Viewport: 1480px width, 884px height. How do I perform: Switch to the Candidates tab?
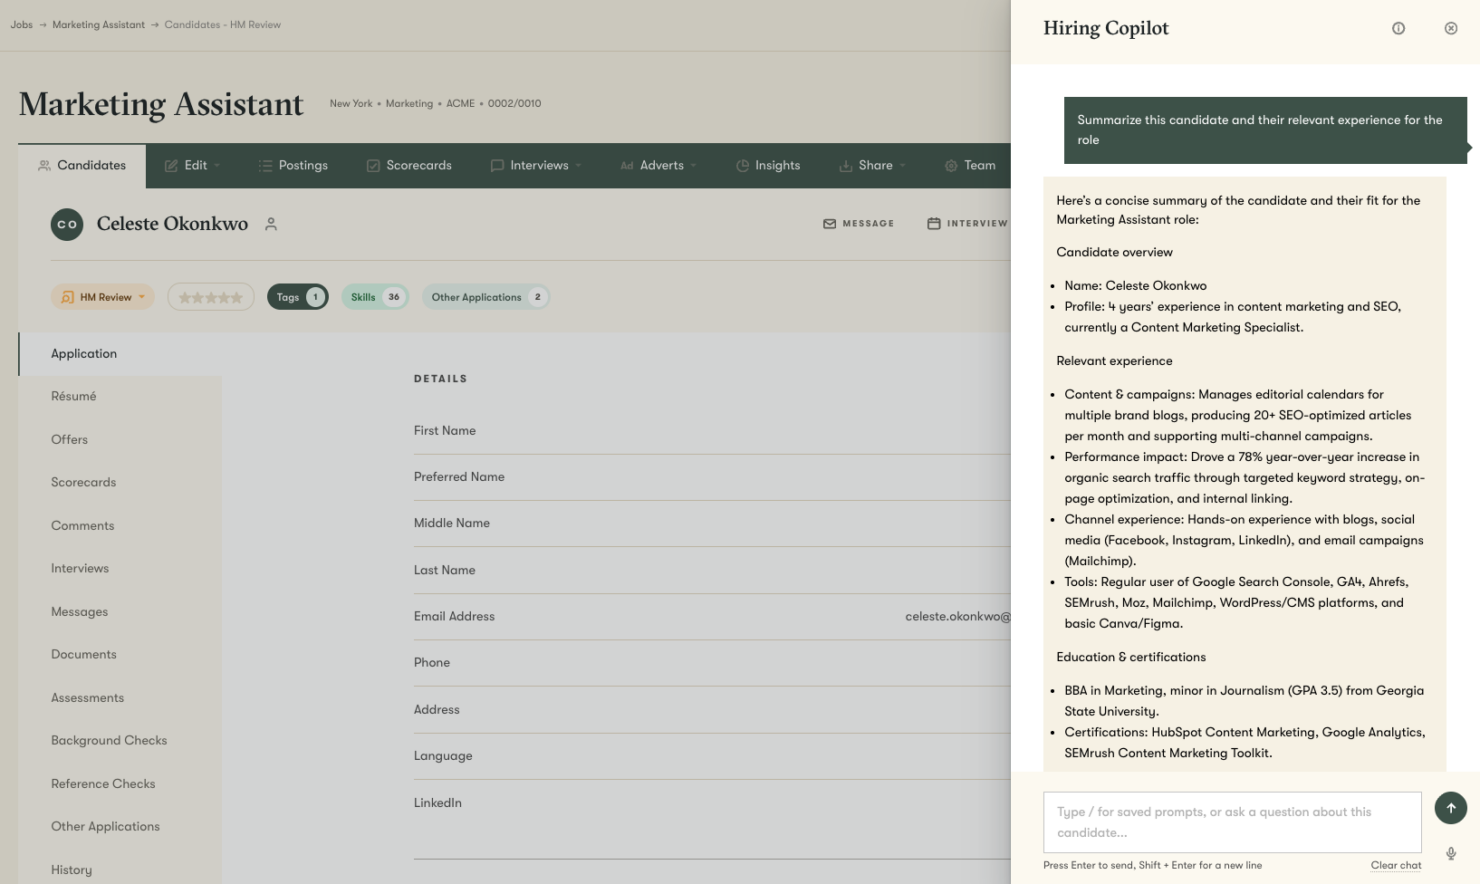(82, 165)
